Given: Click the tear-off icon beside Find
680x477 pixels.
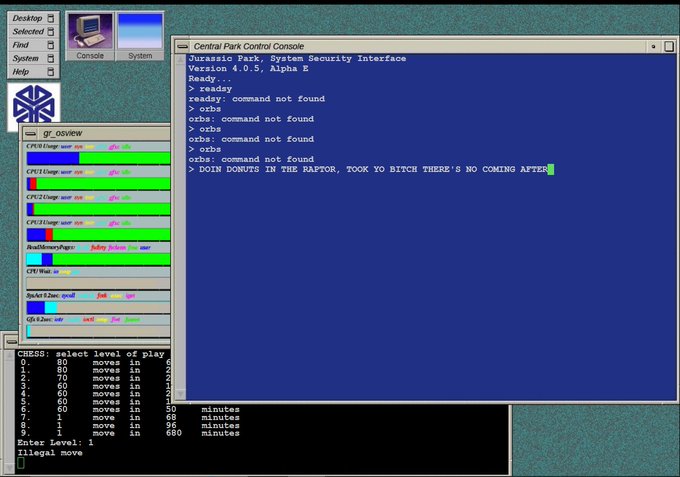Looking at the screenshot, I should (51, 45).
